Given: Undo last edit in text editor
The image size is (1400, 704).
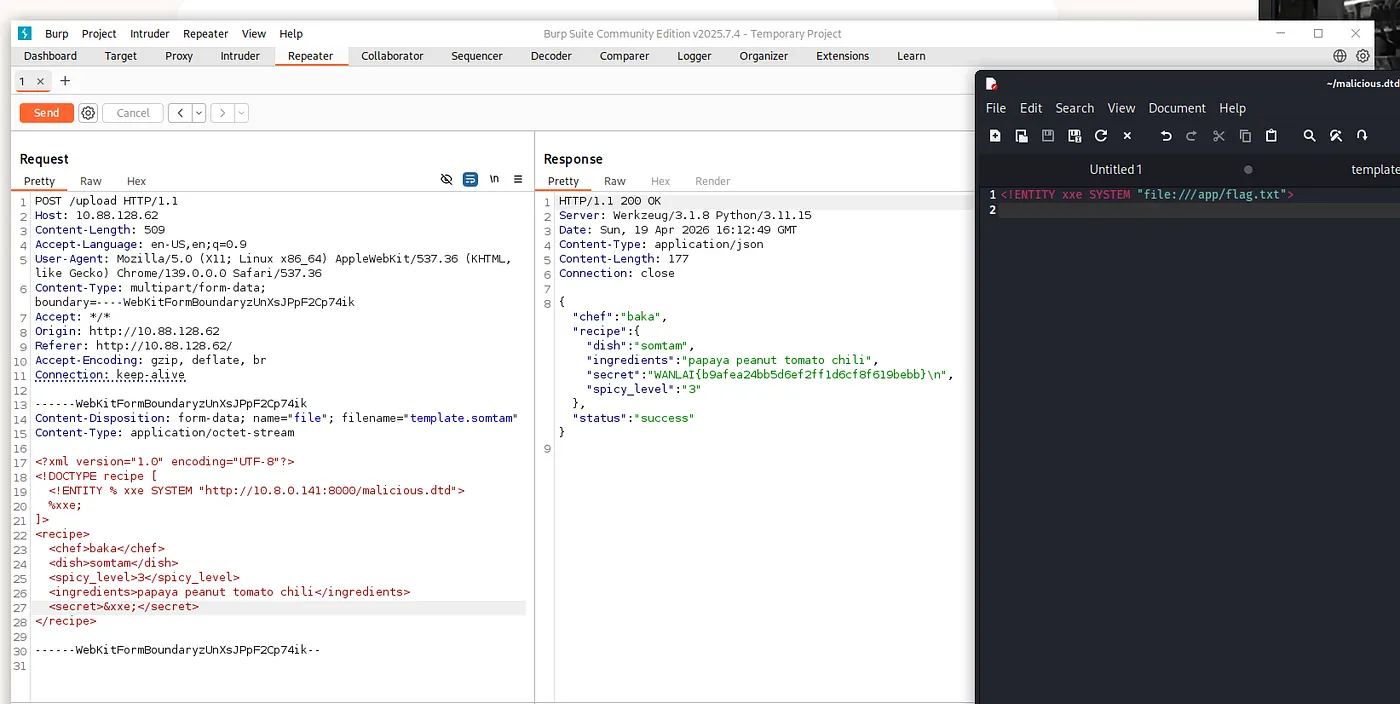Looking at the screenshot, I should pyautogui.click(x=1166, y=136).
